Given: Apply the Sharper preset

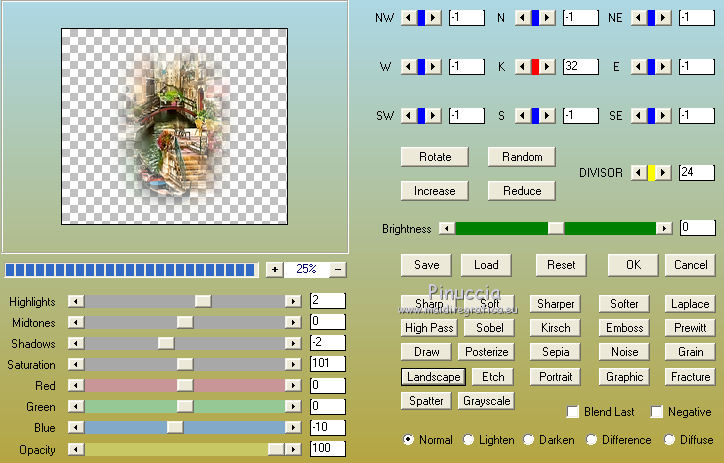Looking at the screenshot, I should click(555, 304).
